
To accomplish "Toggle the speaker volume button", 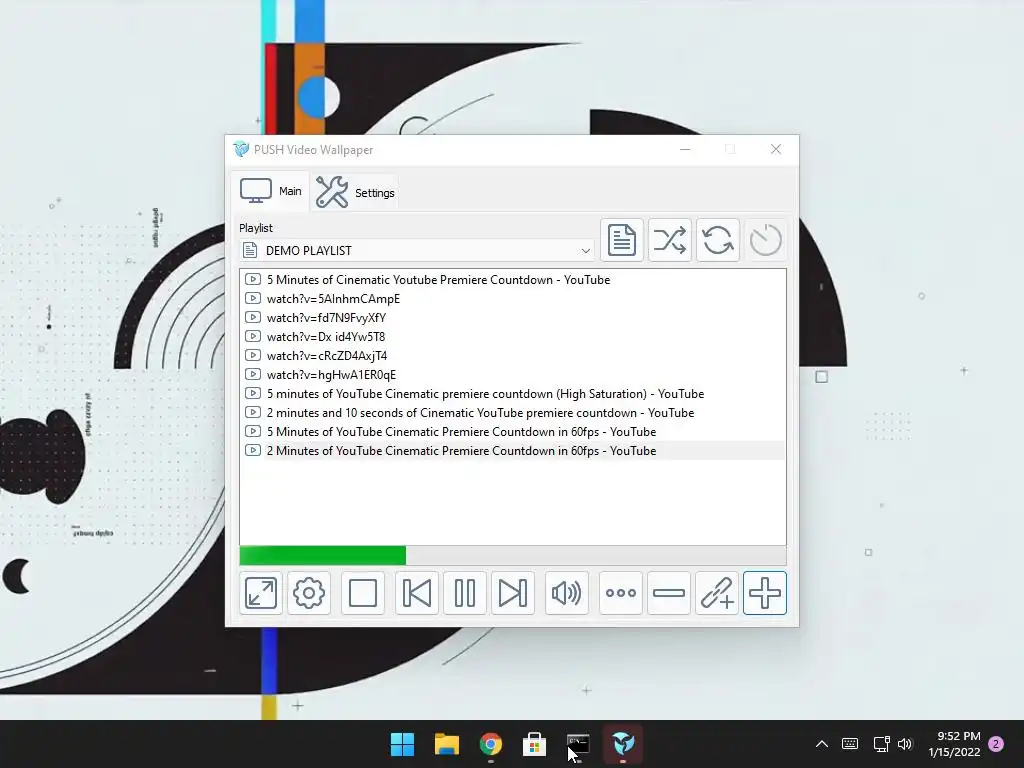I will click(x=566, y=593).
